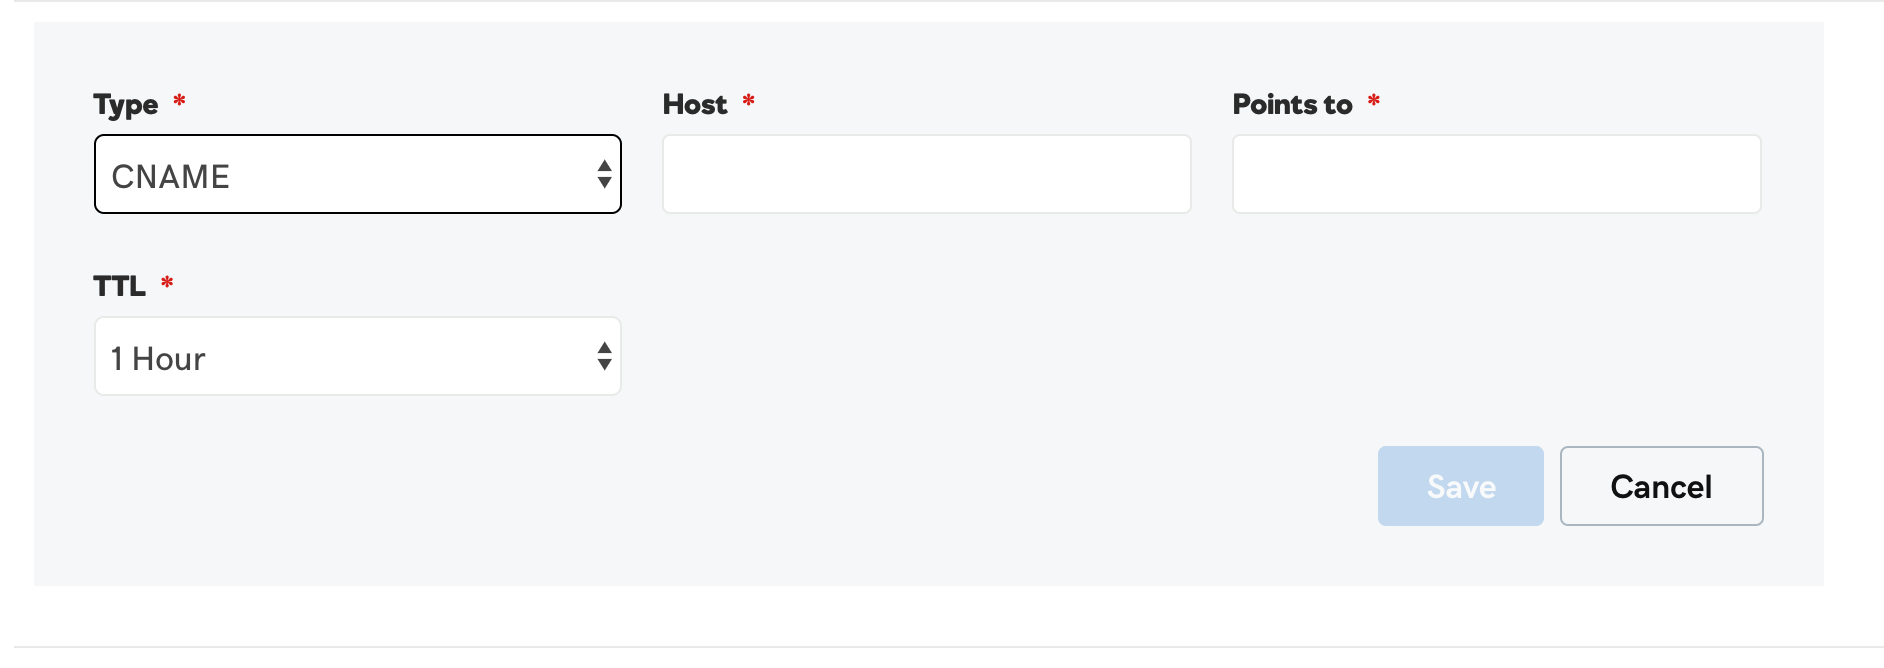
Task: Focus the Host text field
Action: [x=927, y=174]
